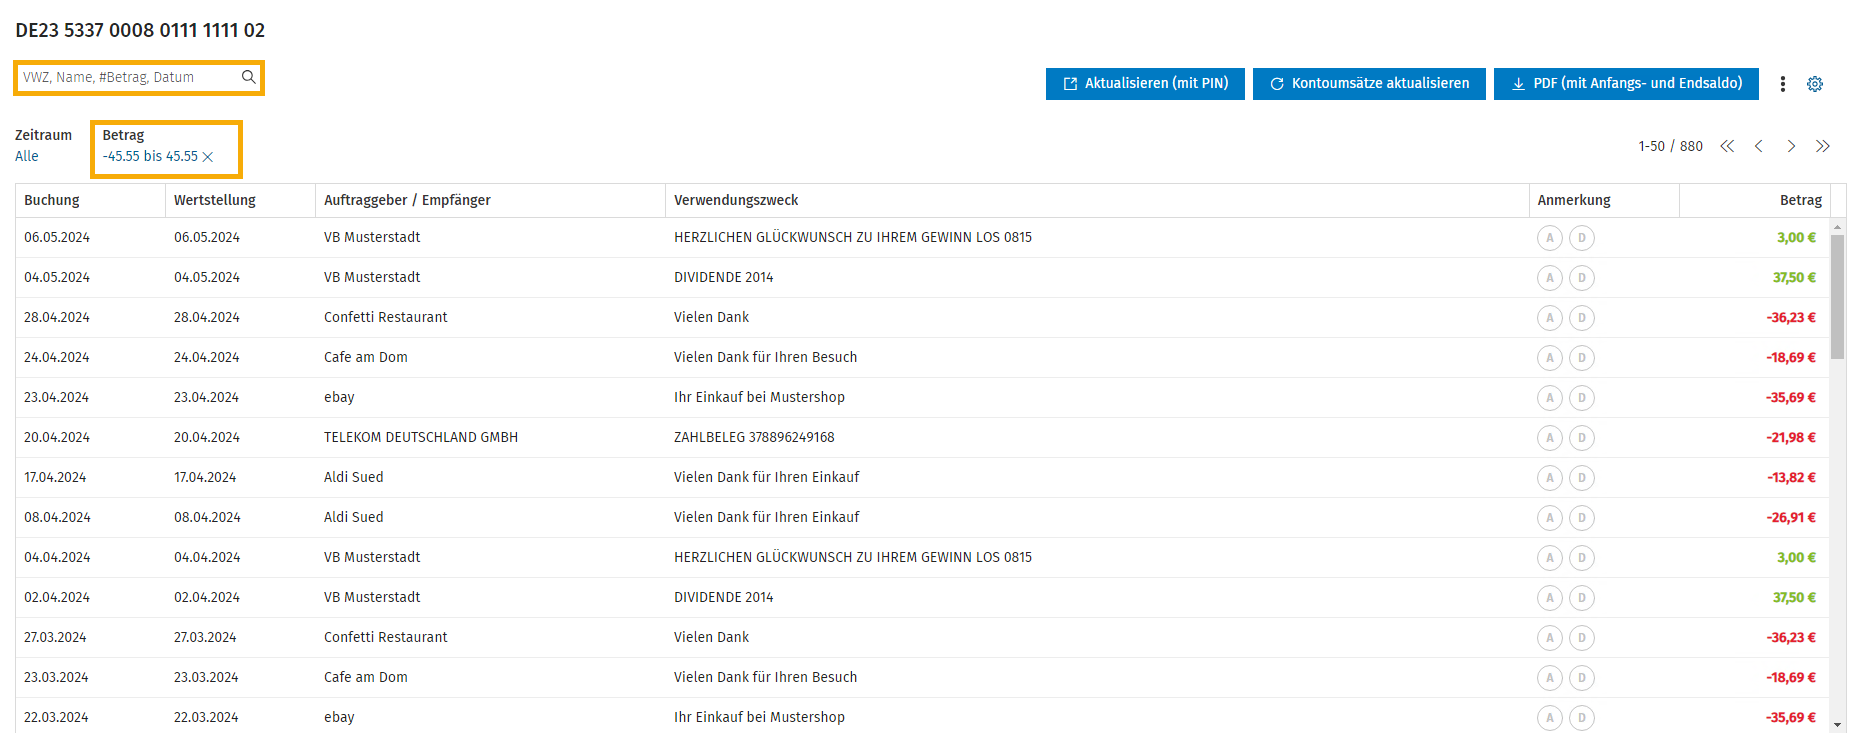Screen dimensions: 1854x733
Task: Click D icon in 23.04.2024 ebay row
Action: (x=1582, y=398)
